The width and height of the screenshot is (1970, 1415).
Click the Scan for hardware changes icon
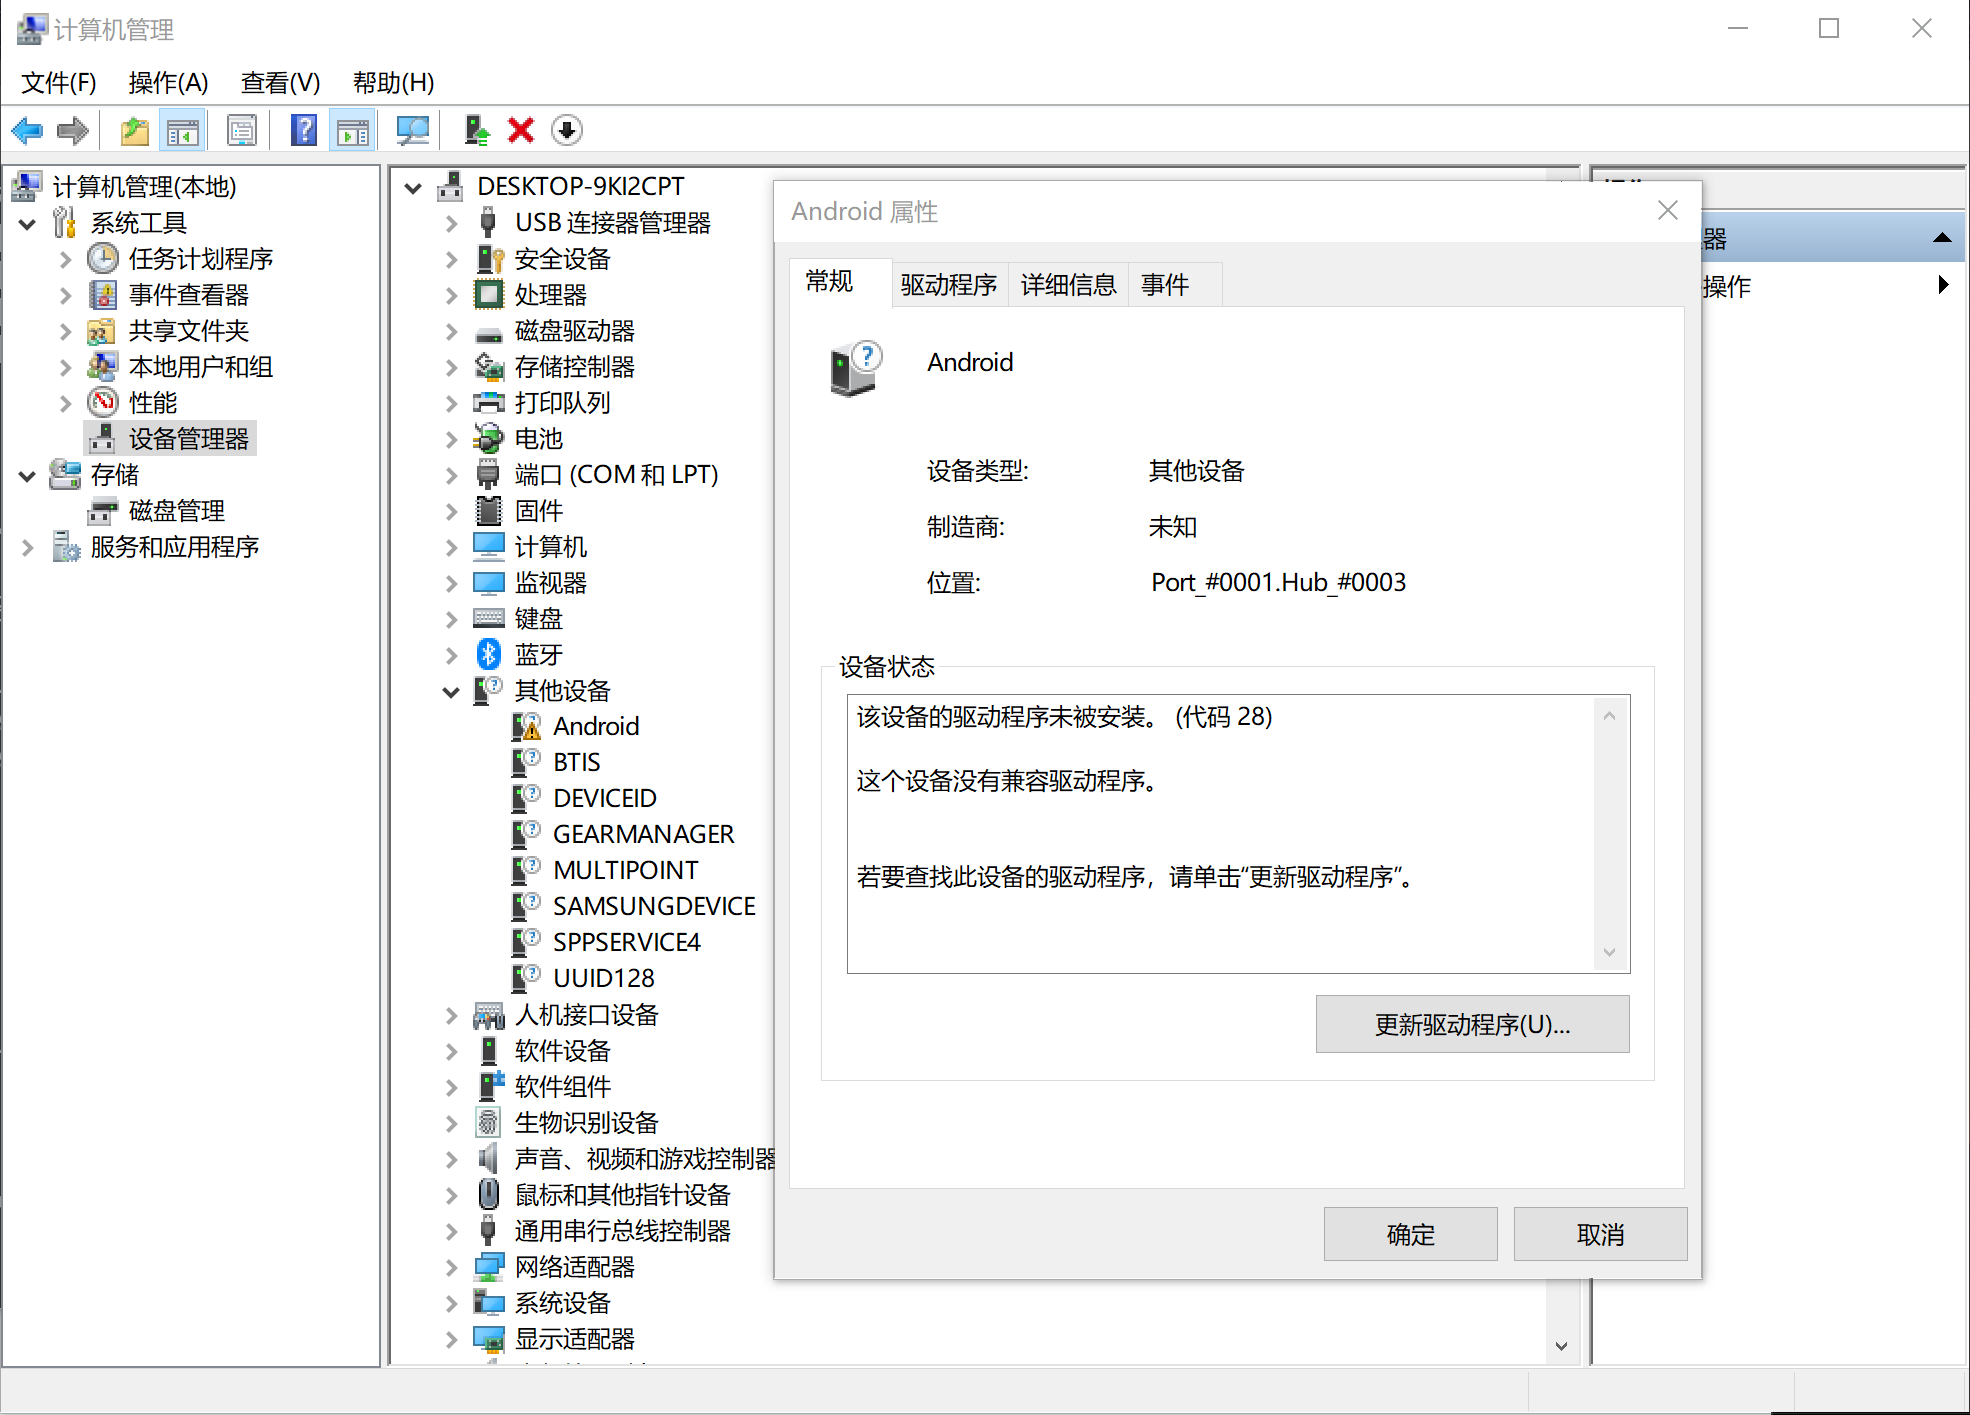pos(412,130)
